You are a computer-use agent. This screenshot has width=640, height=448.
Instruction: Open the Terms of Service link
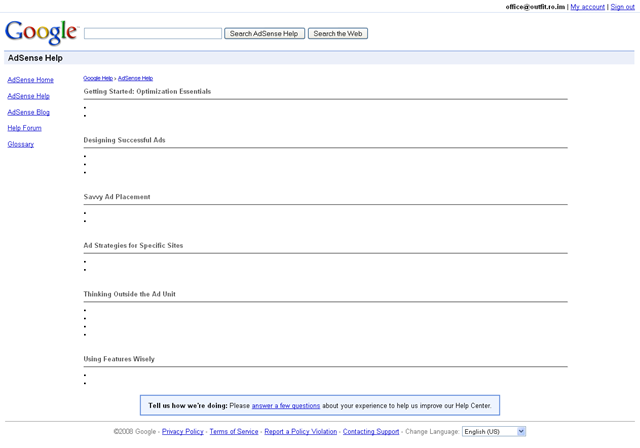(234, 432)
